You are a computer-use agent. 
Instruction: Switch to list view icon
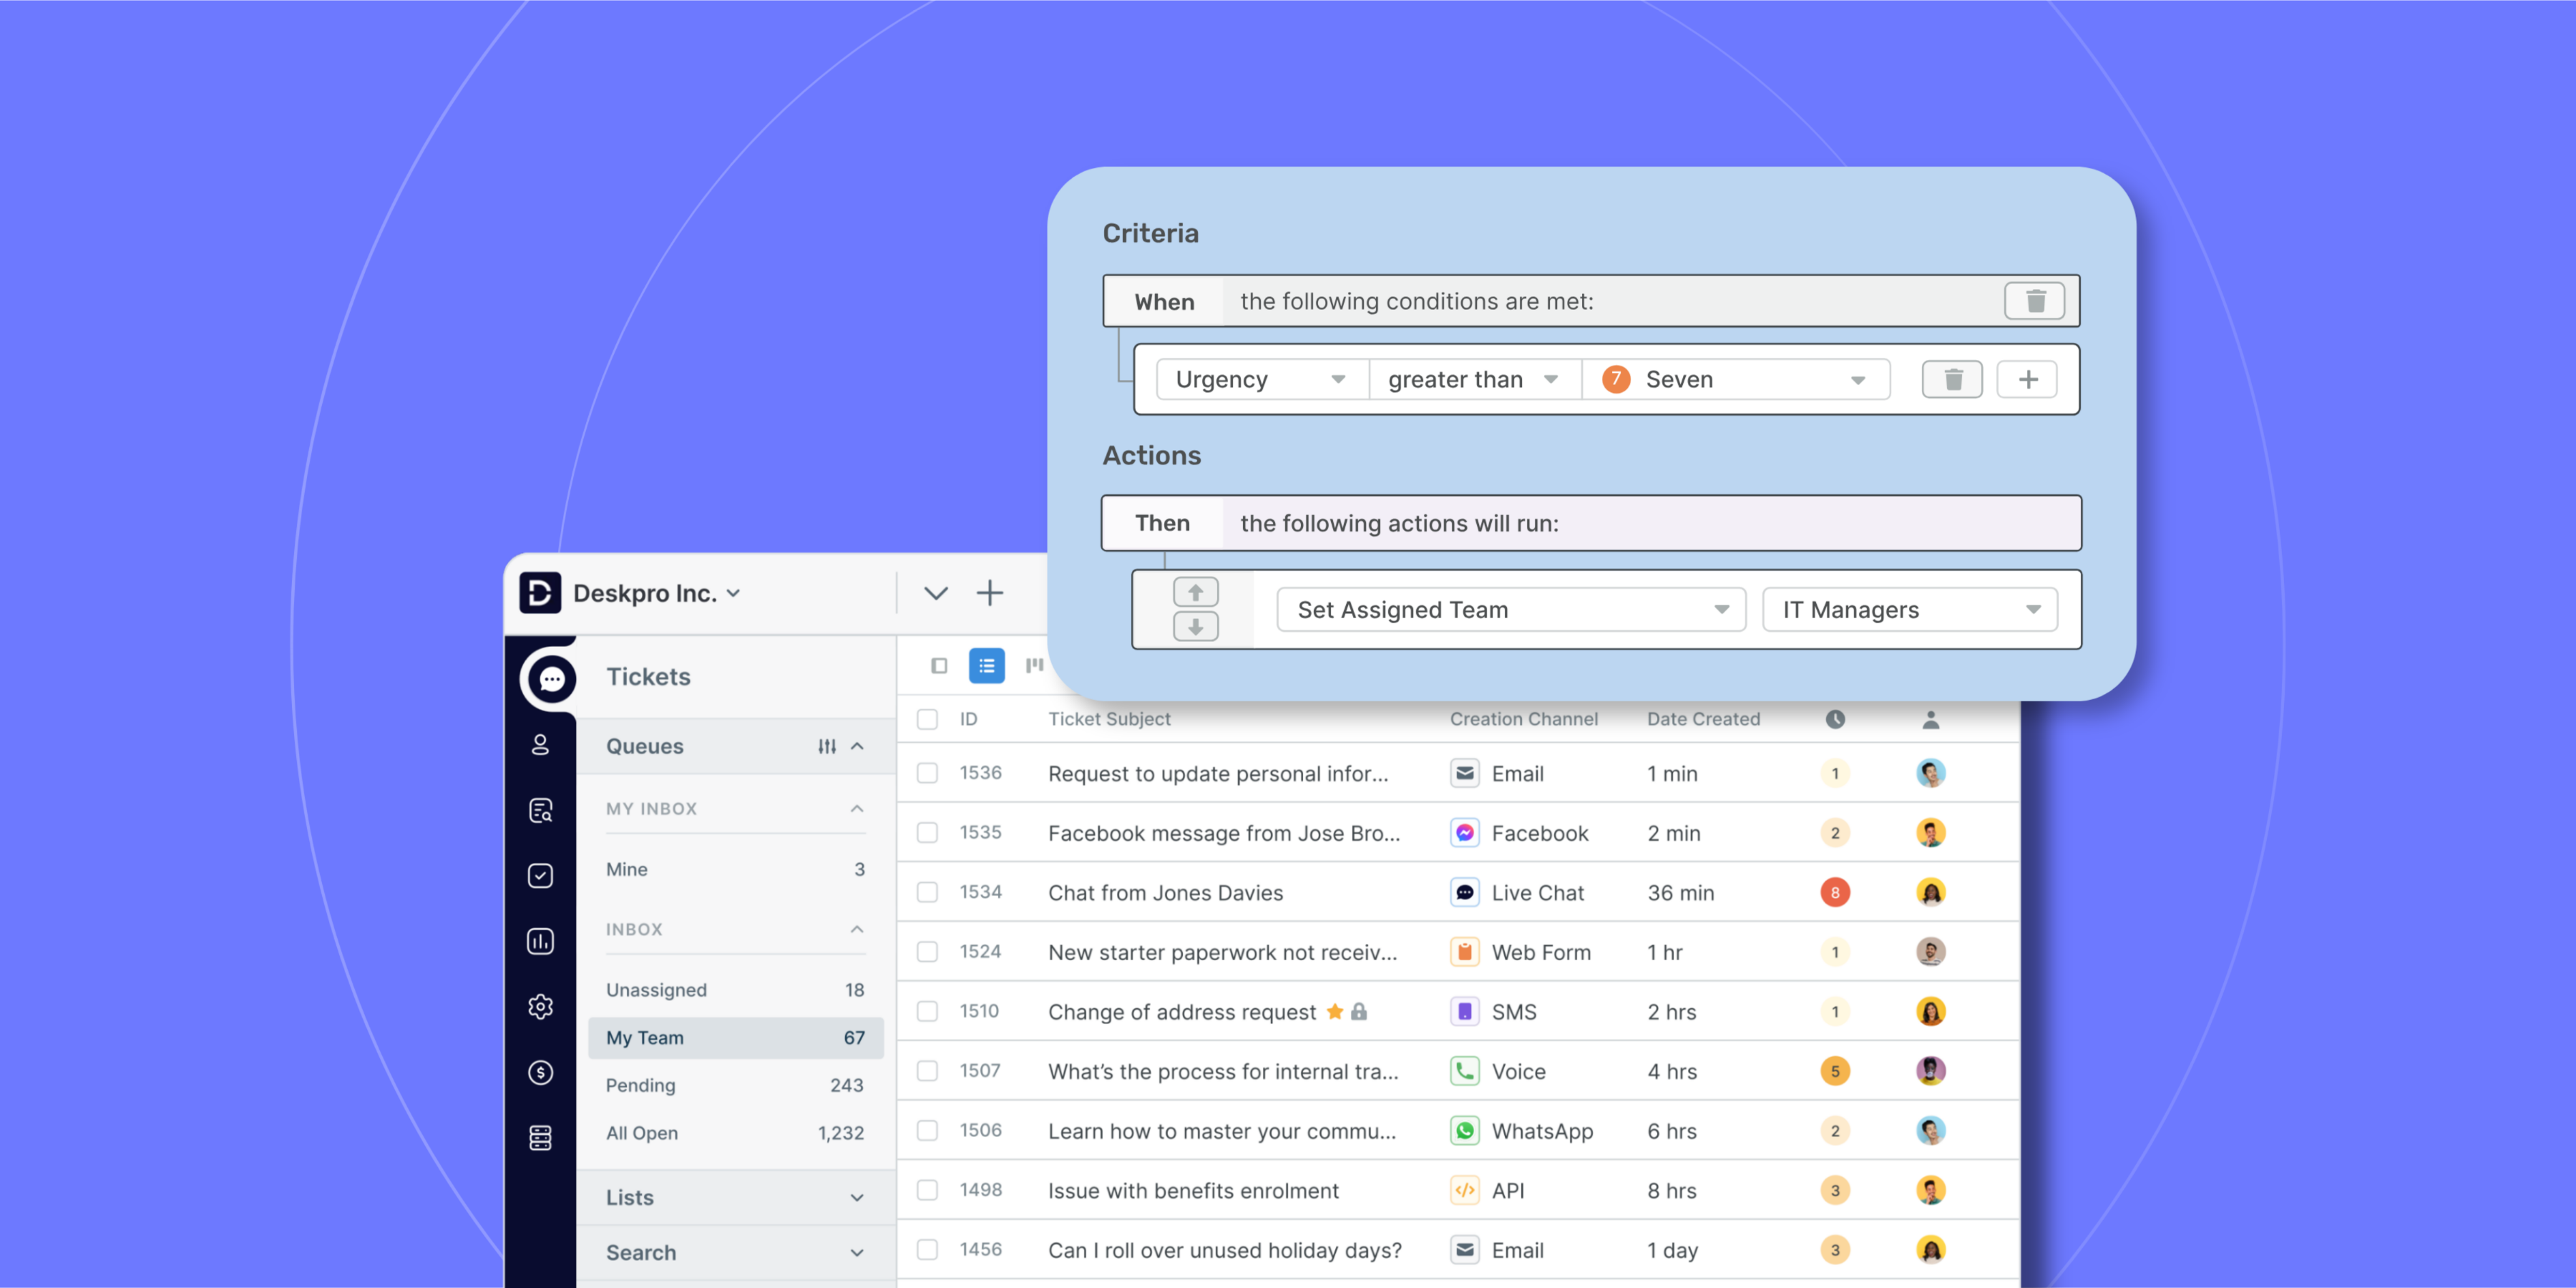coord(986,666)
